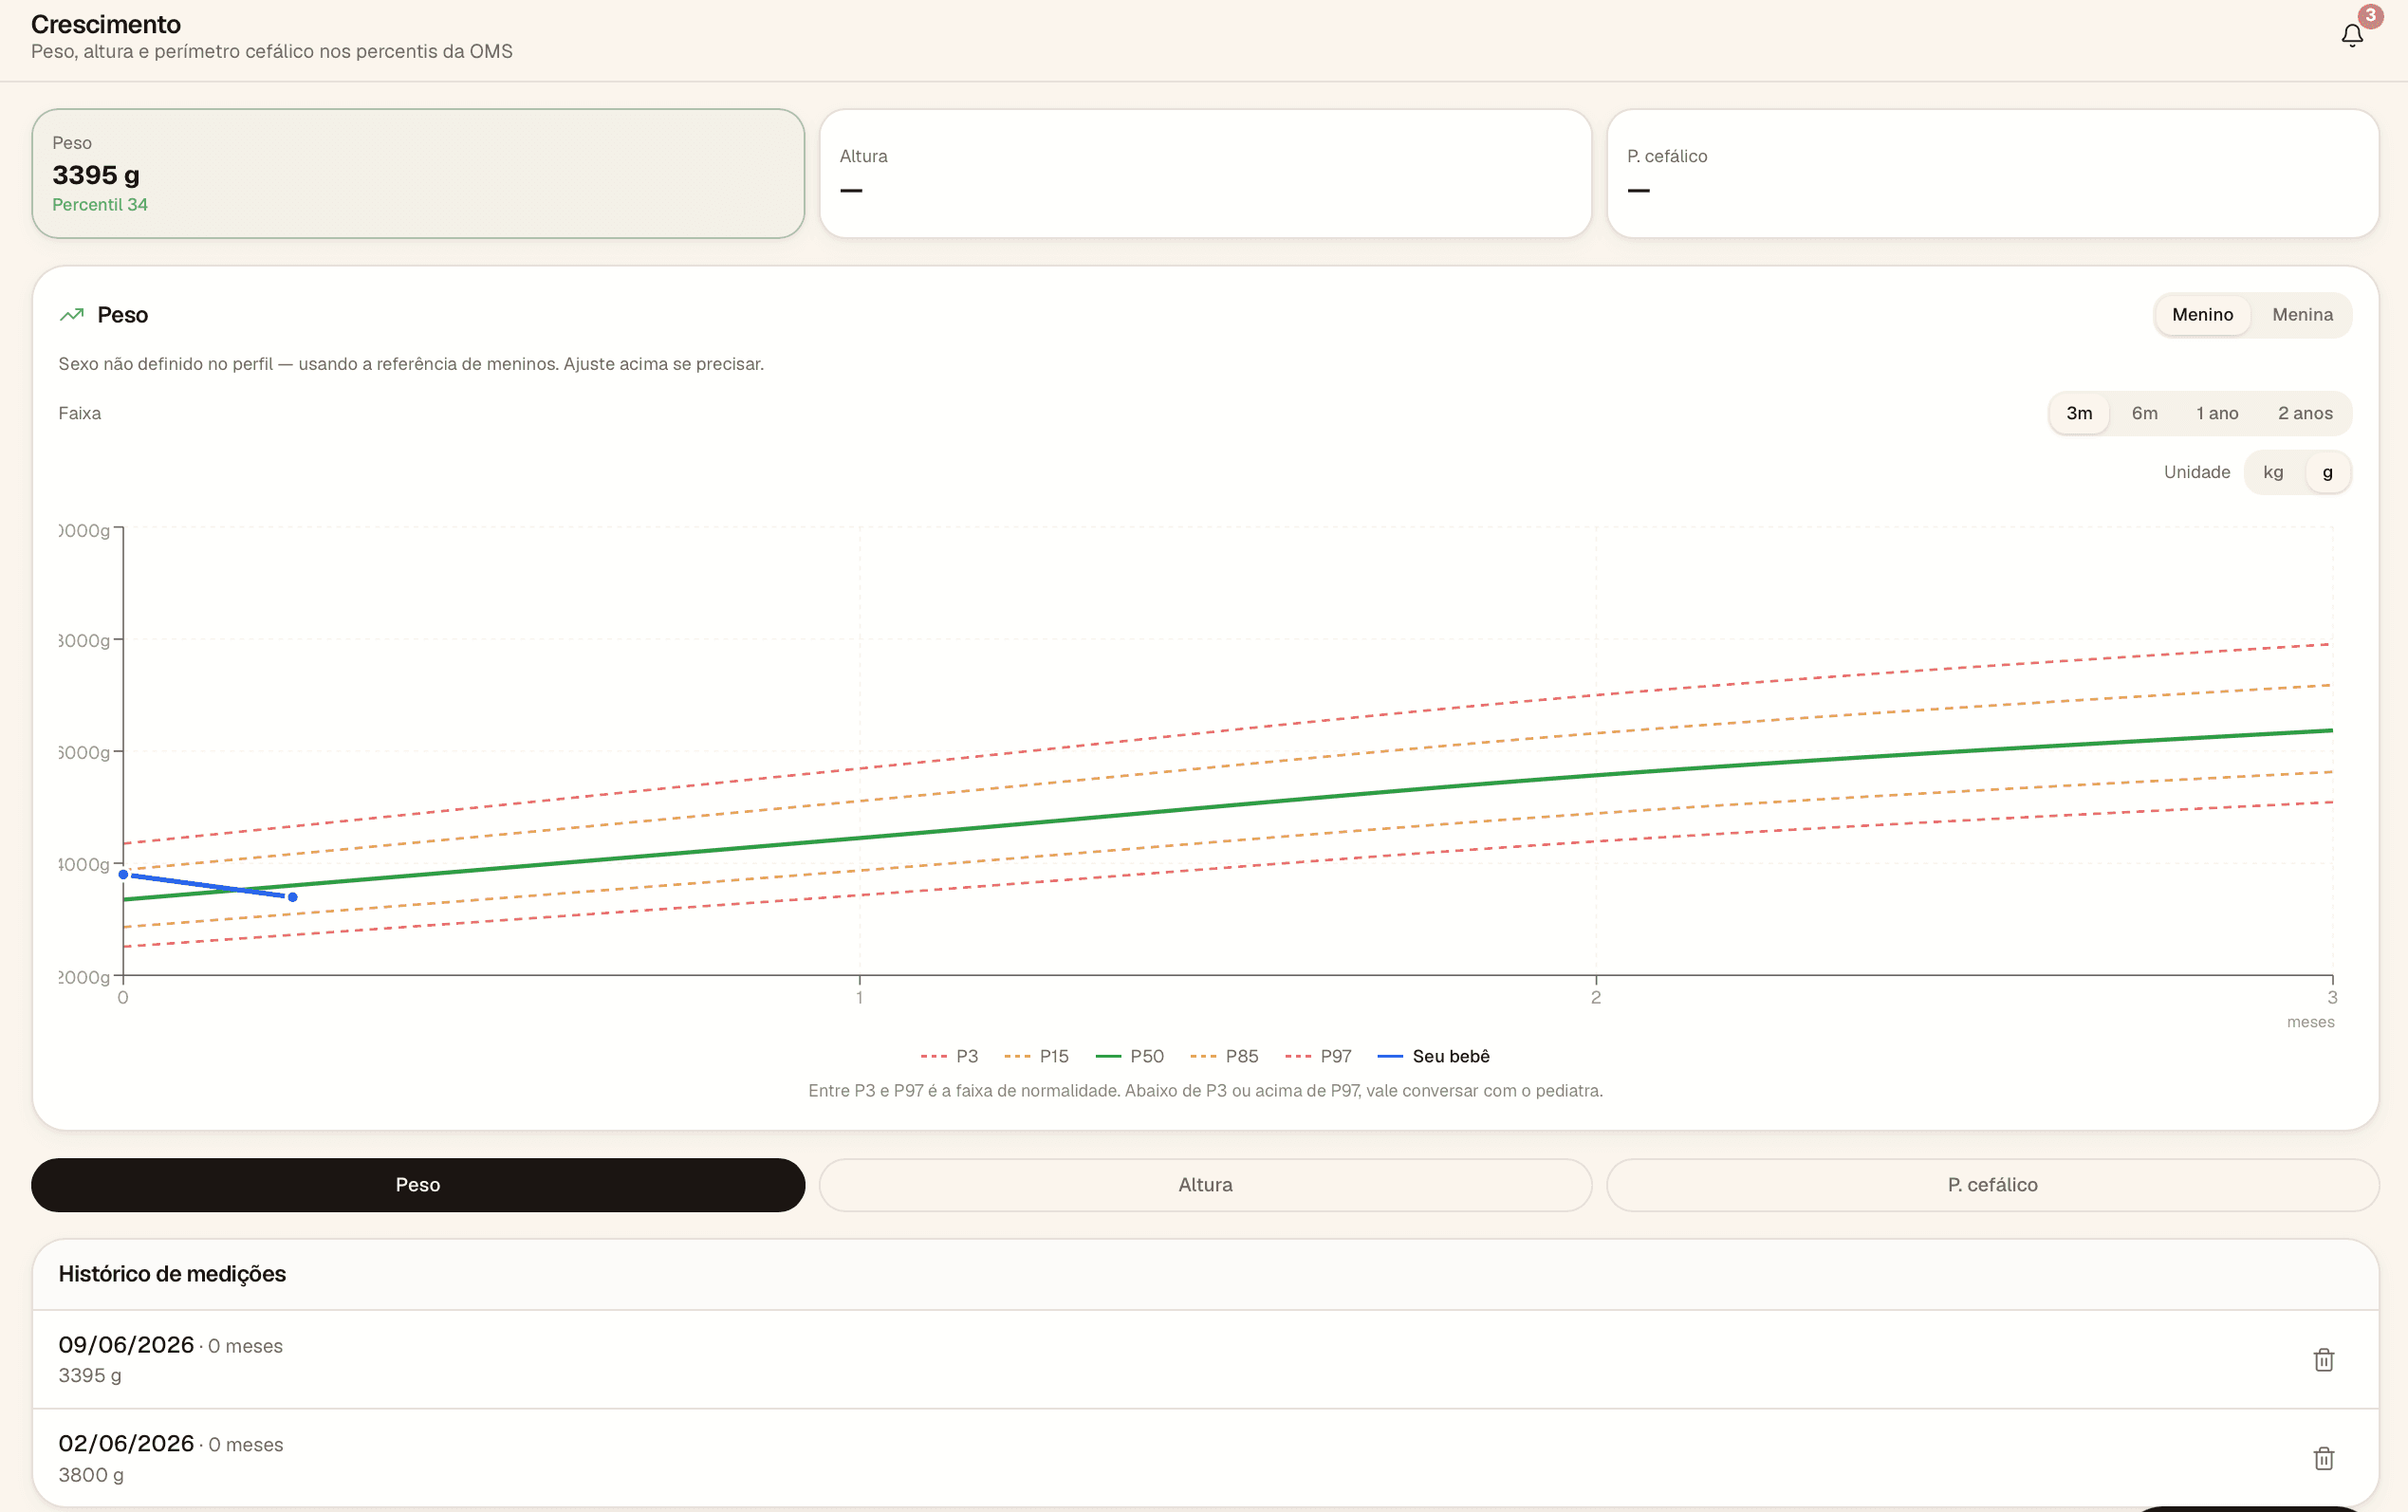Click the trending-up icon beside Peso heading
Image resolution: width=2408 pixels, height=1512 pixels.
(72, 315)
